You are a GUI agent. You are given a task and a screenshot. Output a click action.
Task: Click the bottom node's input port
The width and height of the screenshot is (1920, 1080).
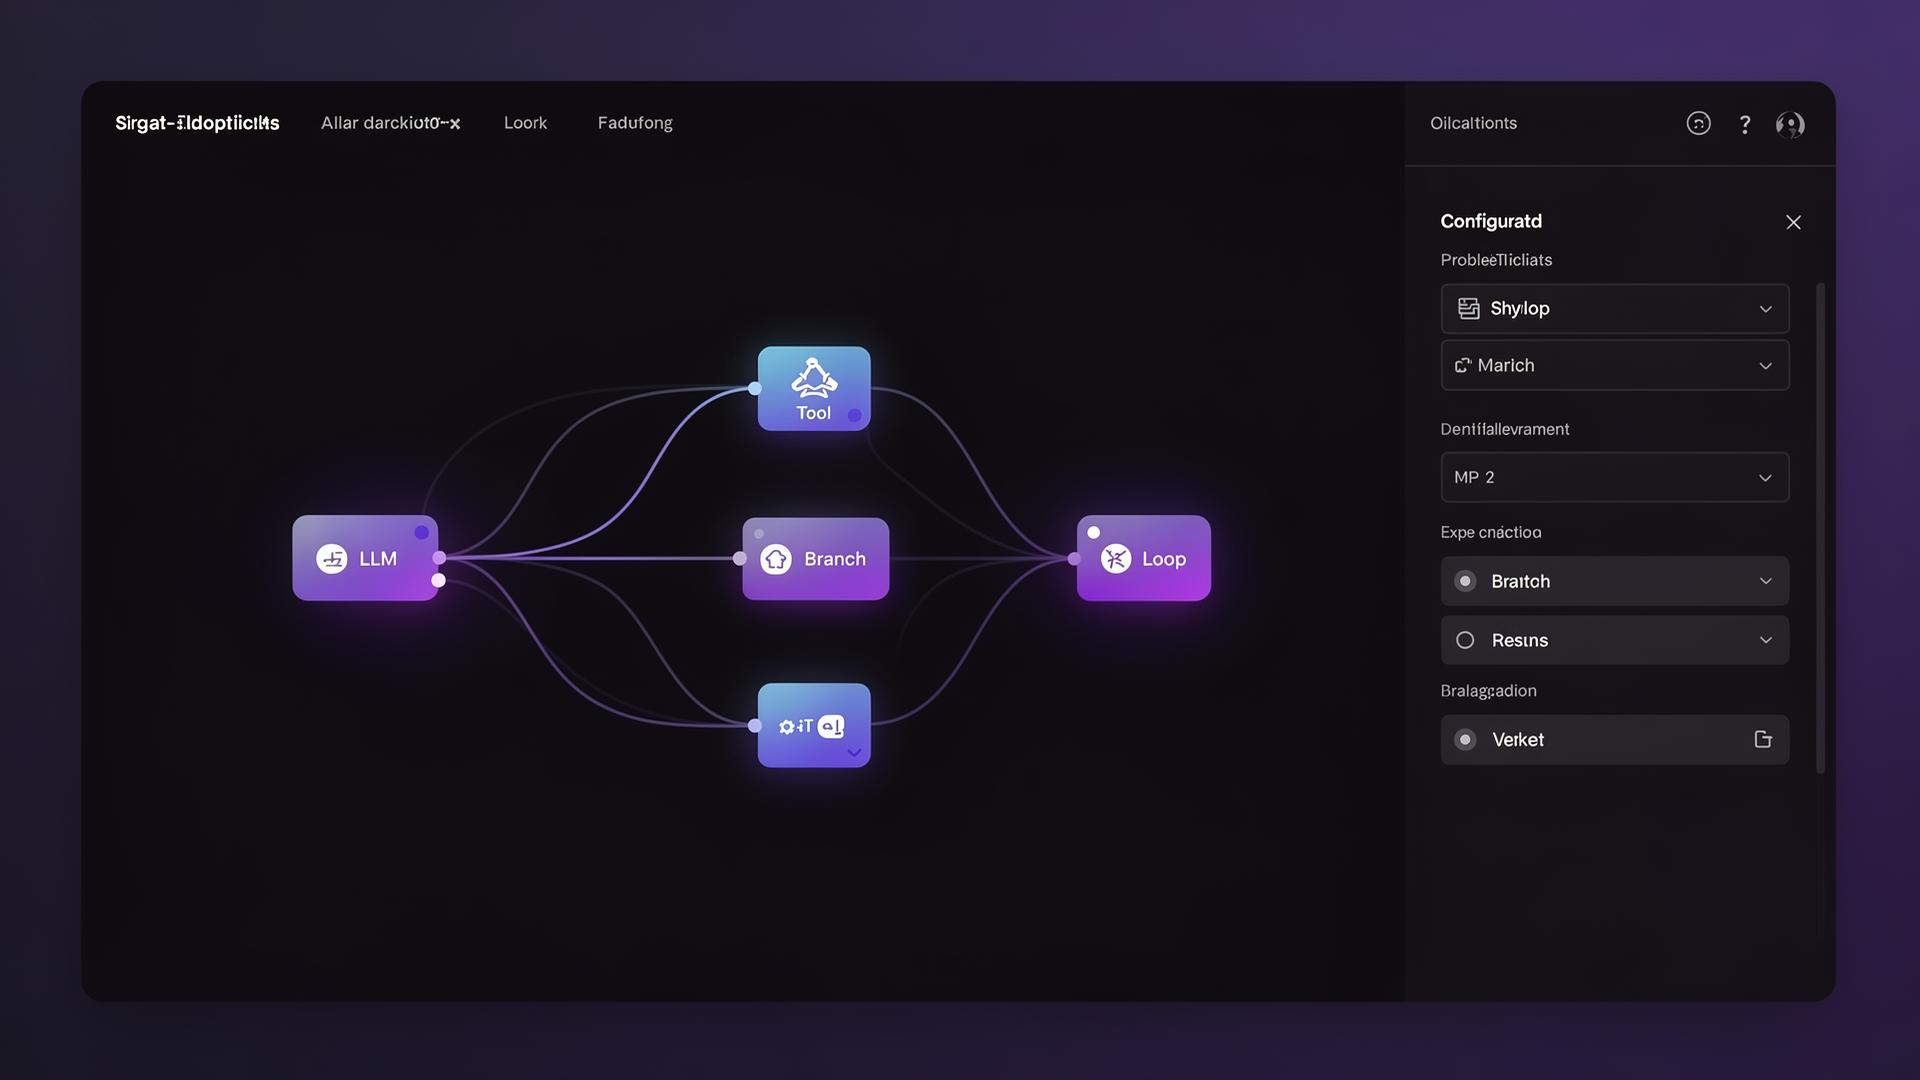point(755,726)
